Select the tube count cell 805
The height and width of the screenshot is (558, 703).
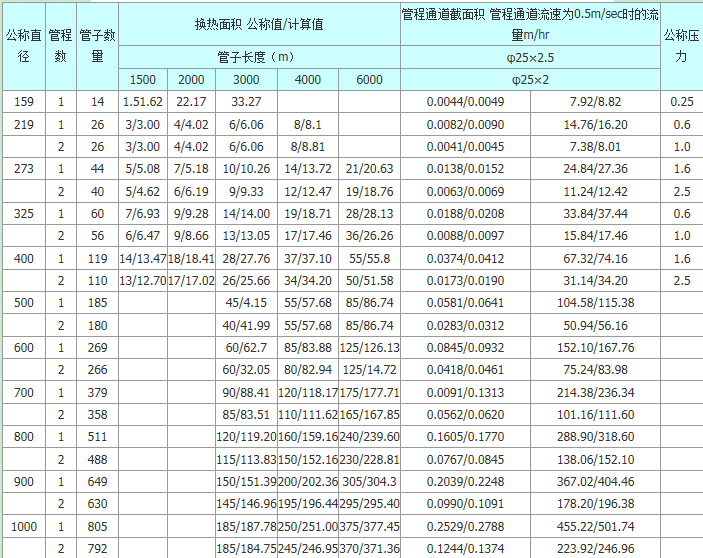point(97,526)
